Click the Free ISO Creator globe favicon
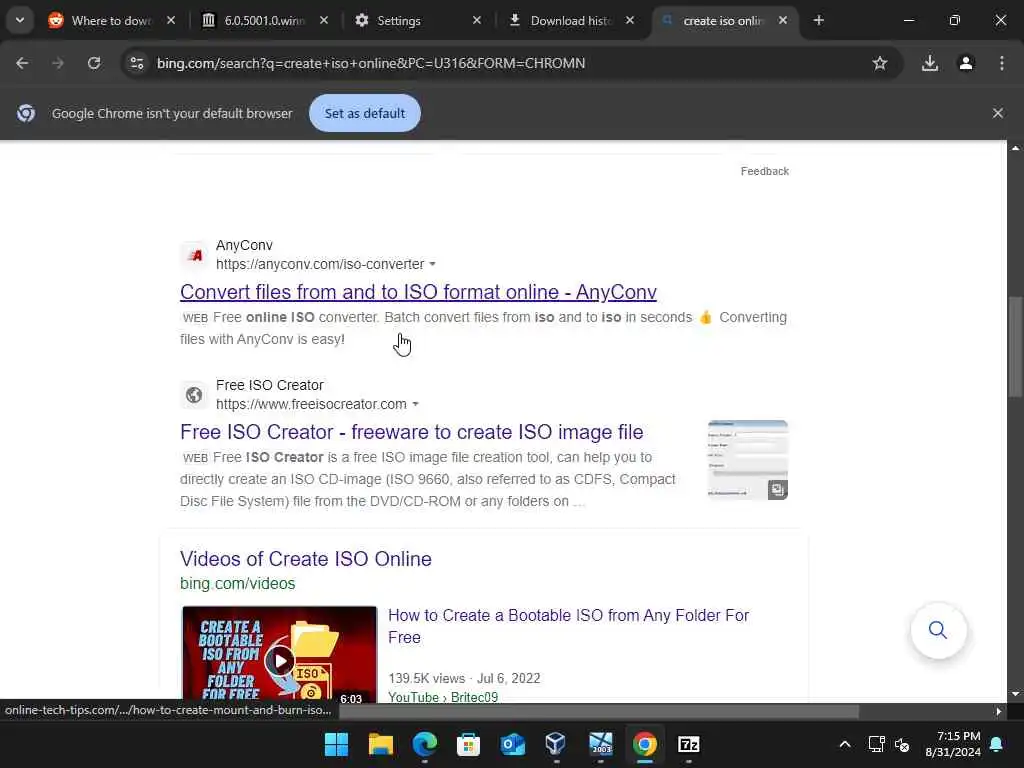This screenshot has height=768, width=1024. 194,395
